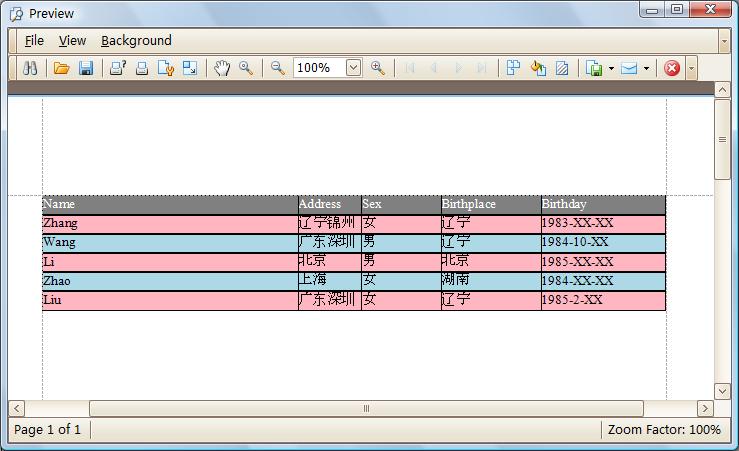Click the Watermark icon
This screenshot has height=451, width=739.
(x=562, y=68)
